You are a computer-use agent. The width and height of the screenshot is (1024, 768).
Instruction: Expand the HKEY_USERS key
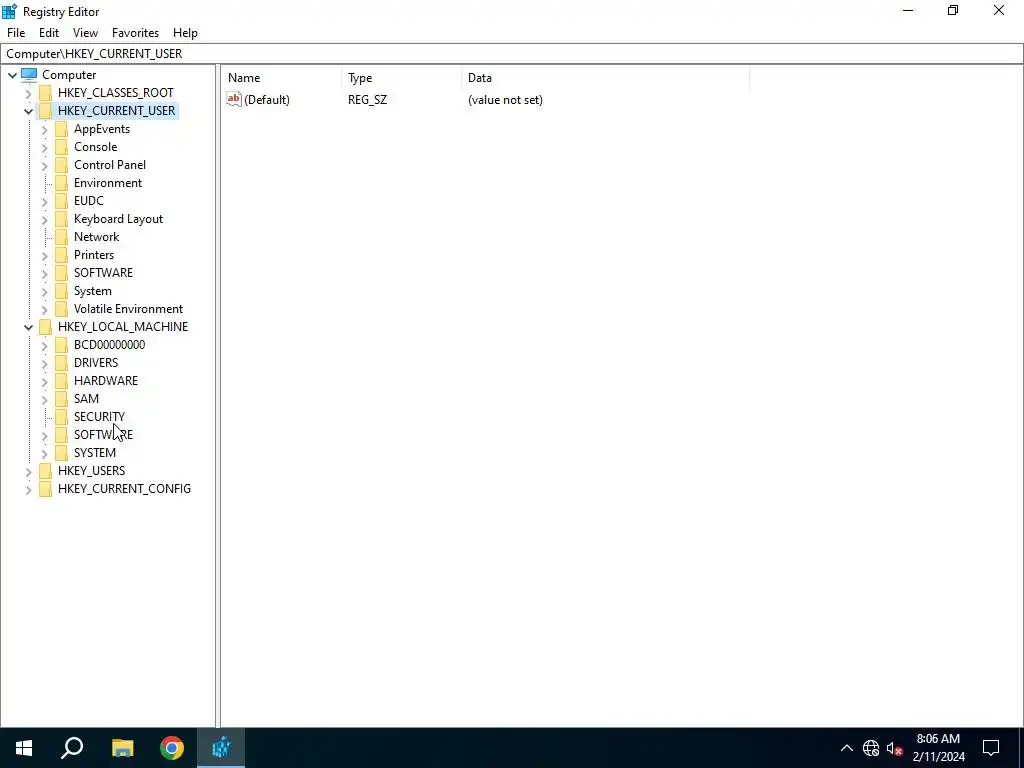[x=28, y=472]
